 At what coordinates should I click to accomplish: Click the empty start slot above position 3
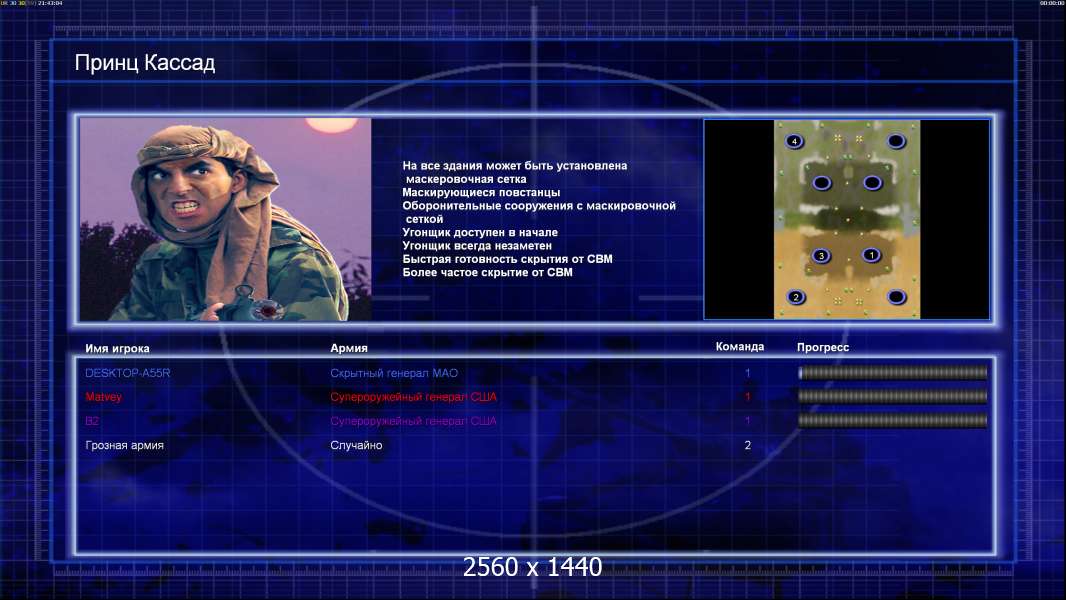point(821,183)
